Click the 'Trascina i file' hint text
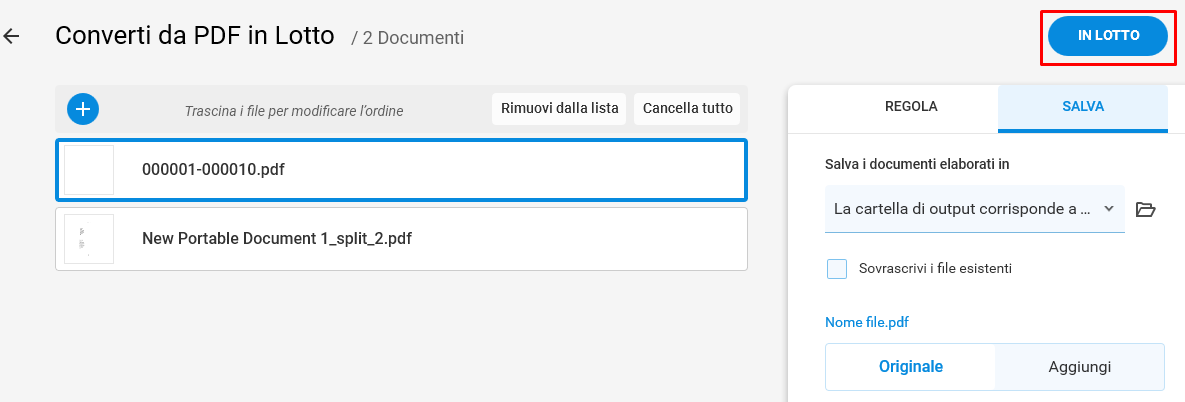The image size is (1185, 402). pyautogui.click(x=294, y=111)
